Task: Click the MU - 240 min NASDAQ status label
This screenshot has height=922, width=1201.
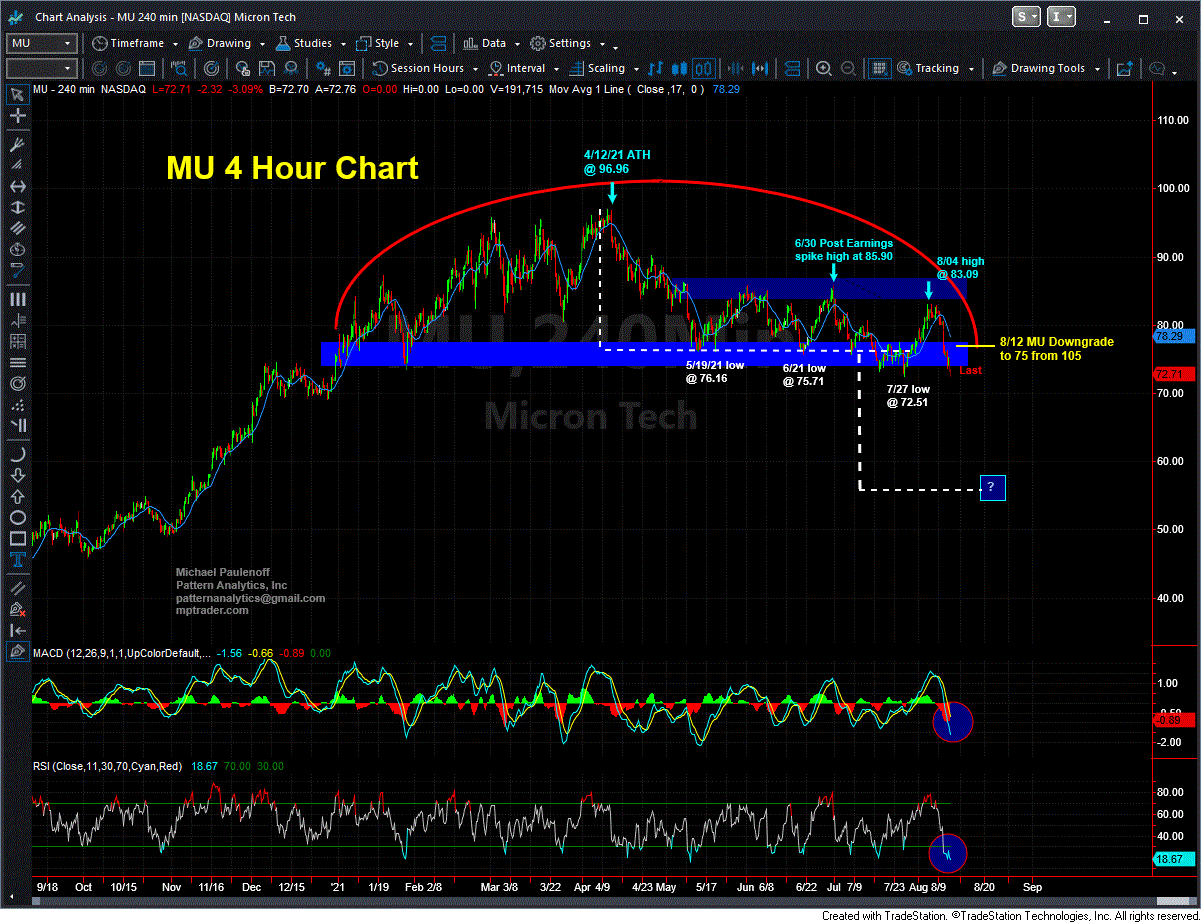Action: (x=90, y=89)
